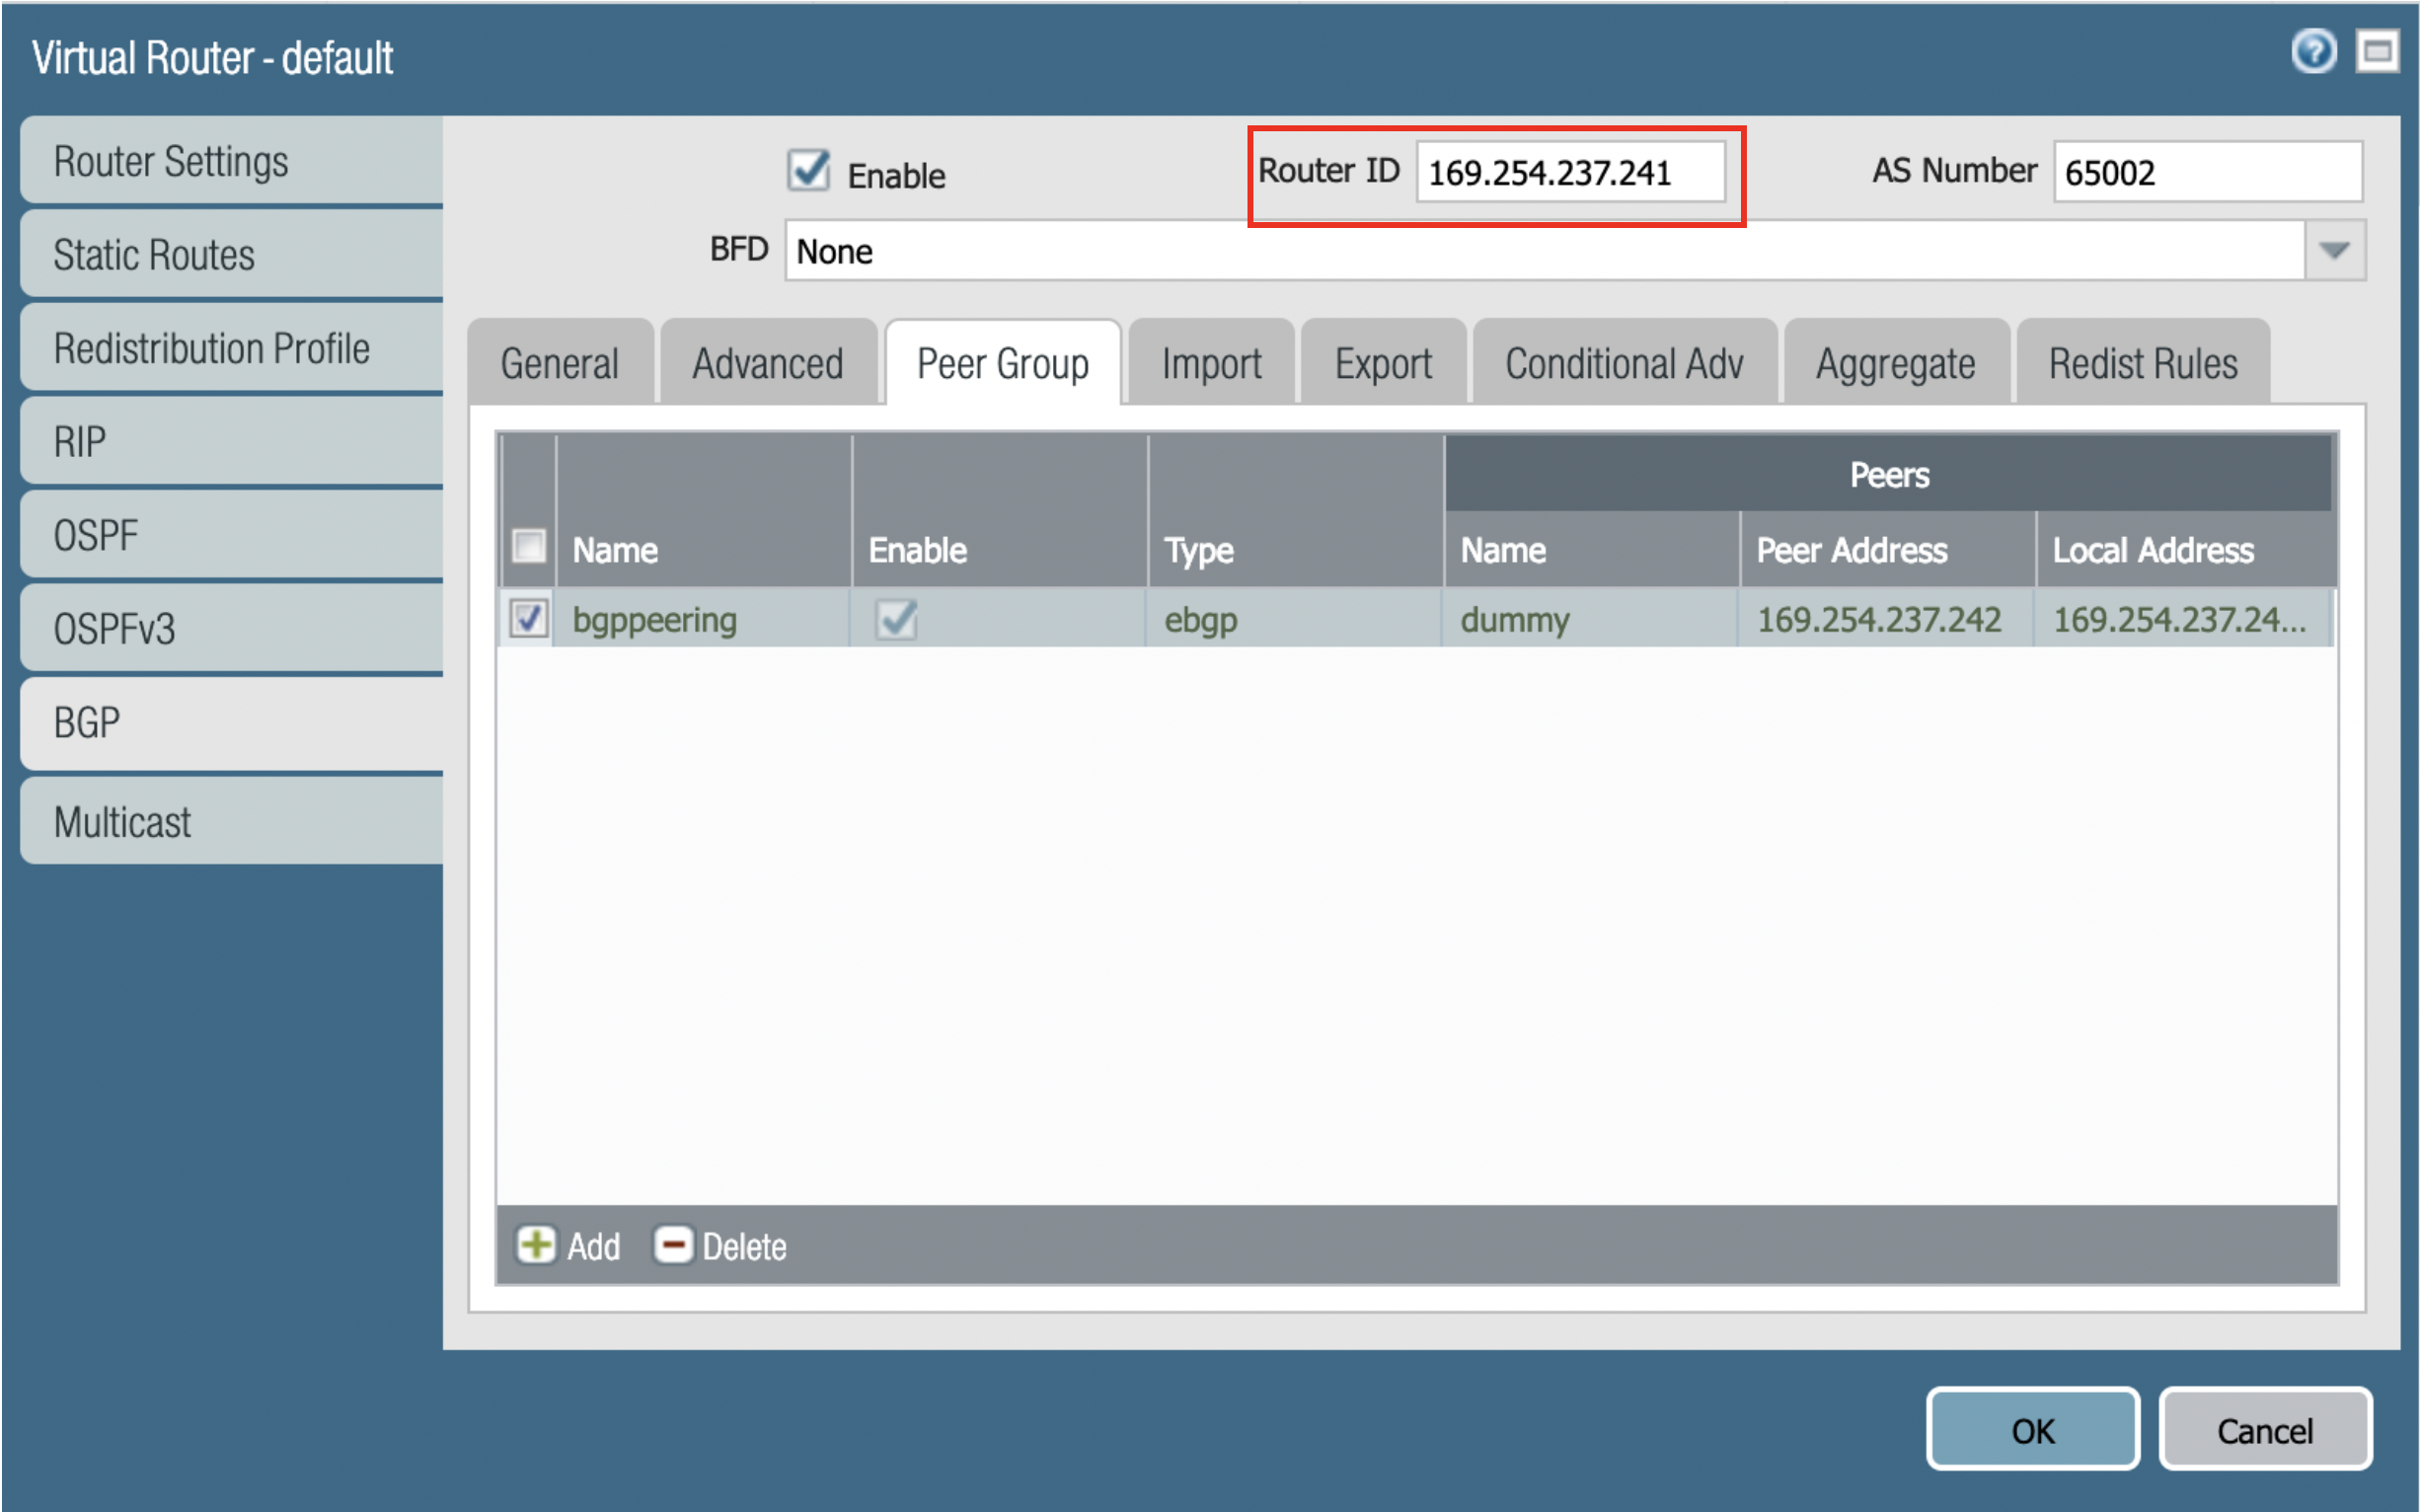2420x1512 pixels.
Task: Switch to the Redist Rules tab
Action: pos(2142,364)
